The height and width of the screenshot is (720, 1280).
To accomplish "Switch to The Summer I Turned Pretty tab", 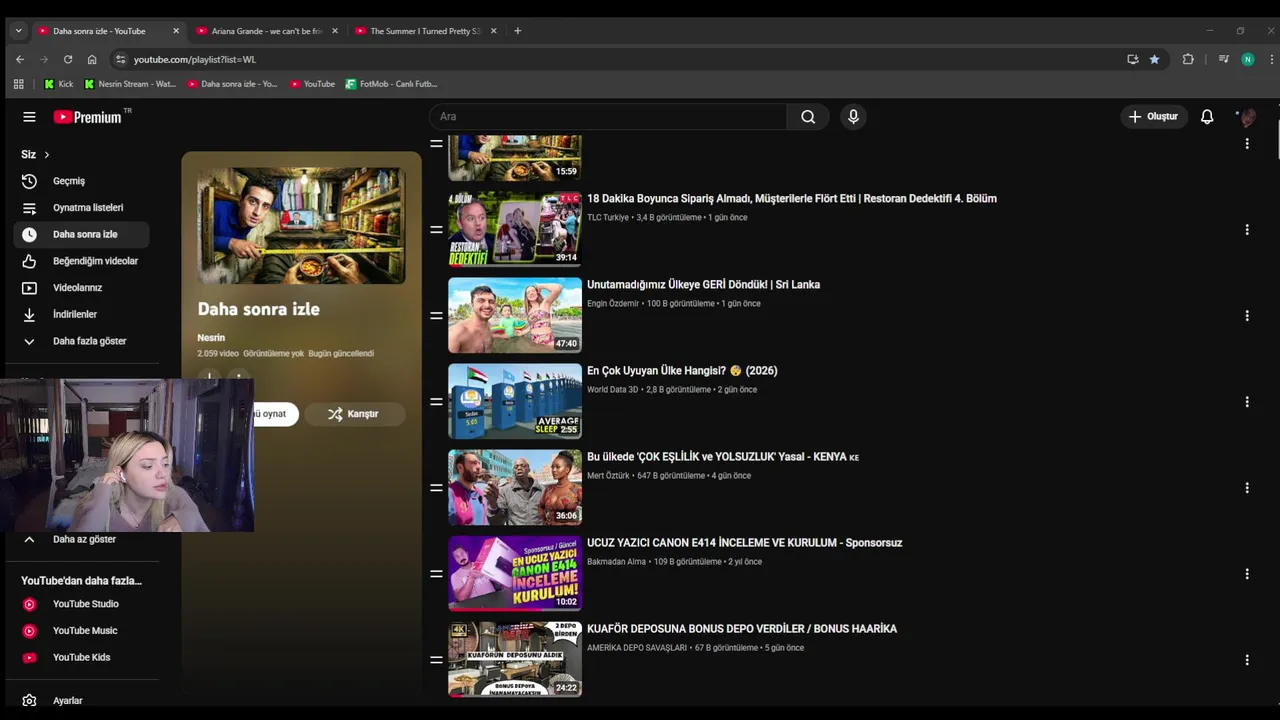I will pyautogui.click(x=425, y=31).
